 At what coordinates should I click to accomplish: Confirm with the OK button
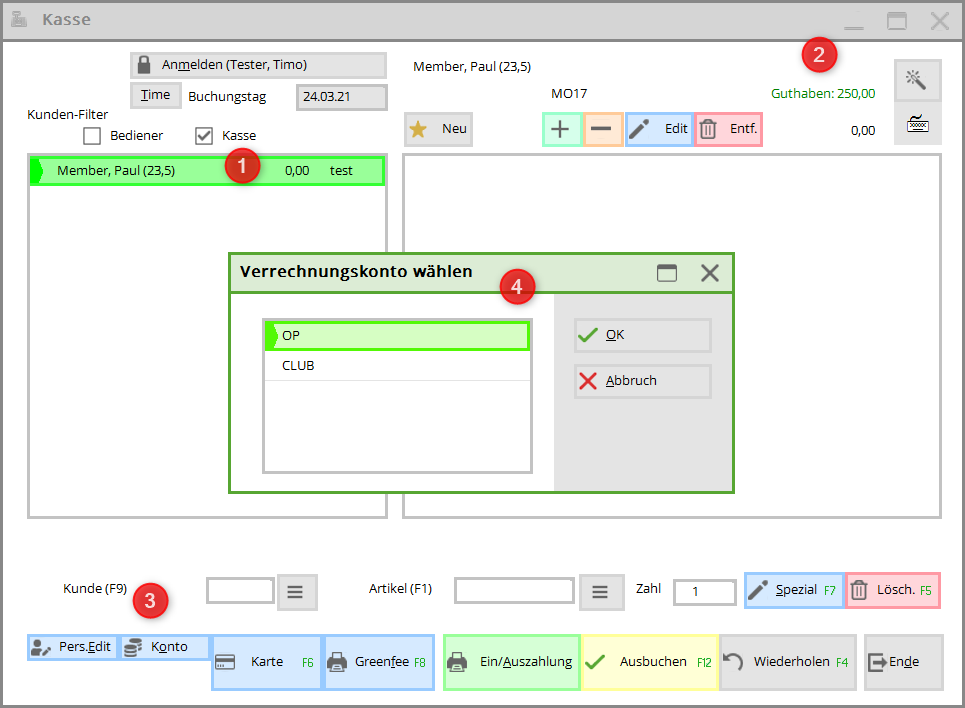(643, 336)
